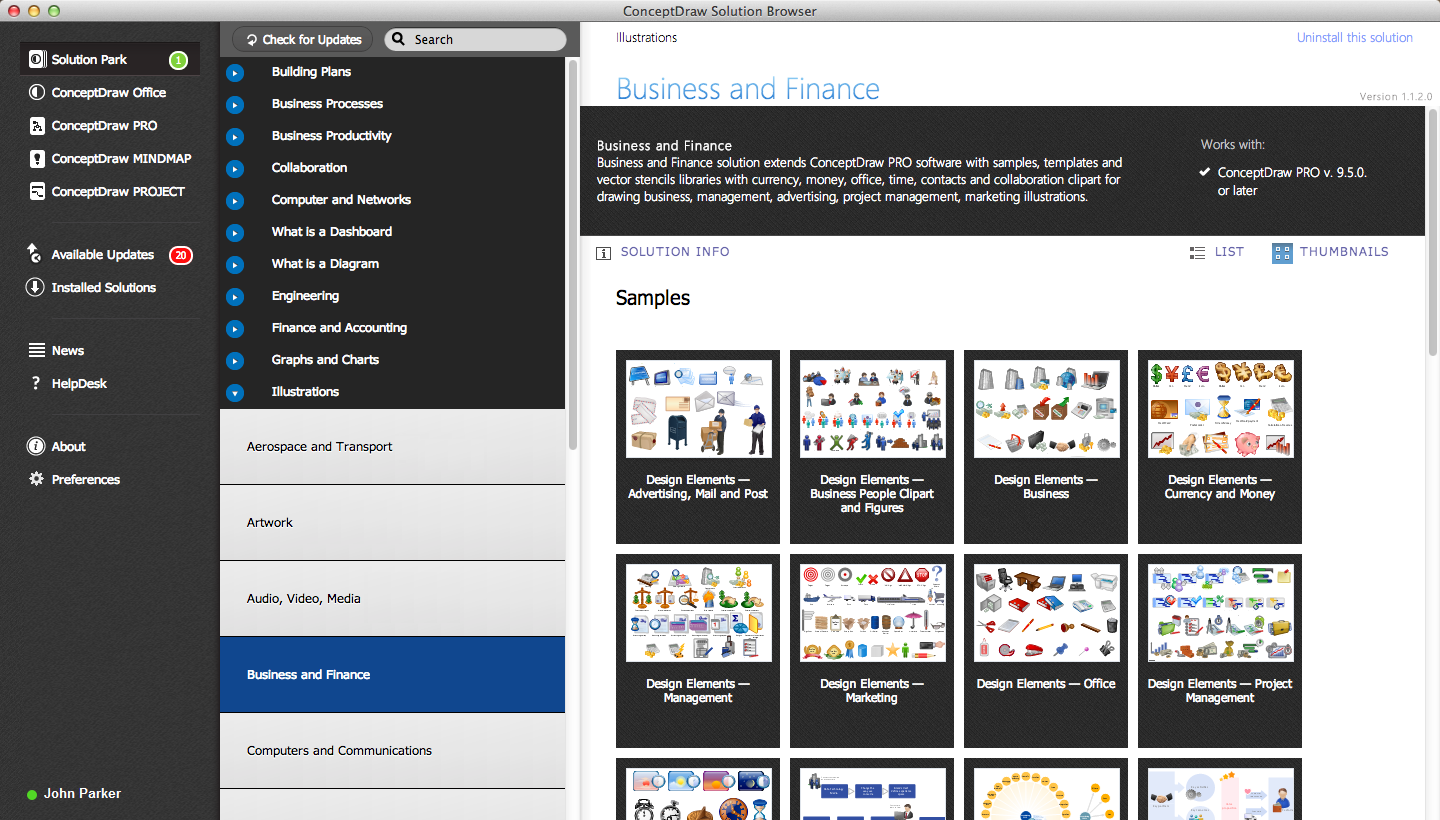The height and width of the screenshot is (820, 1440).
Task: Click the search magnifier icon
Action: point(398,39)
